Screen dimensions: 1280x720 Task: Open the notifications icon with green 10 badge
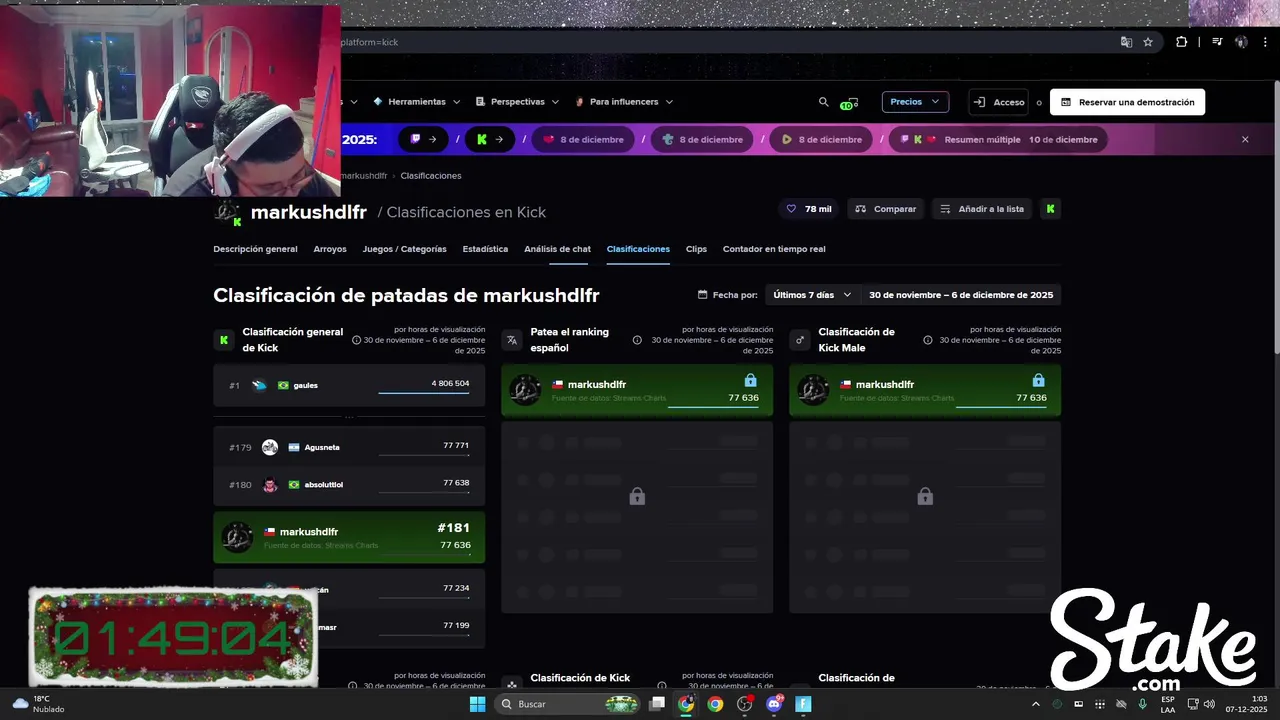coord(848,103)
